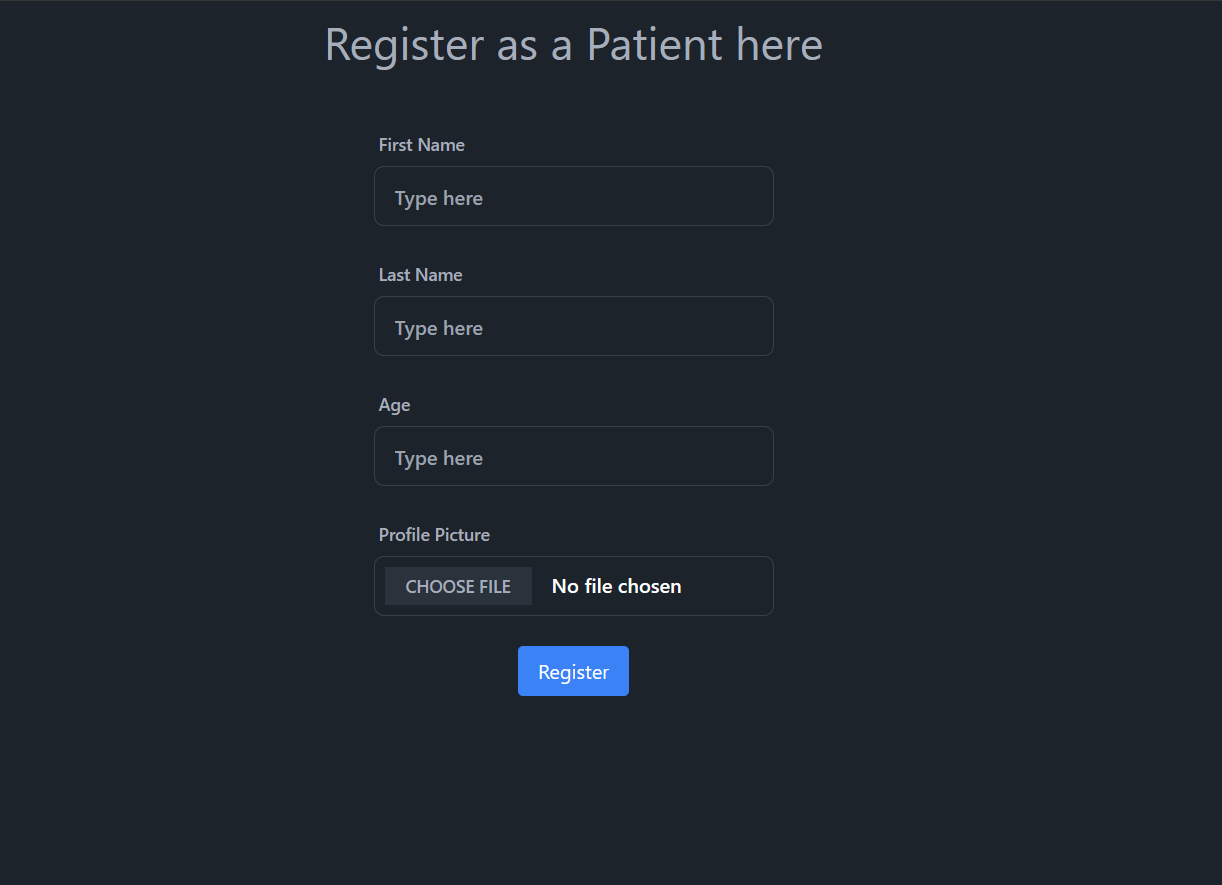
Task: Click the First Name label
Action: click(x=421, y=145)
